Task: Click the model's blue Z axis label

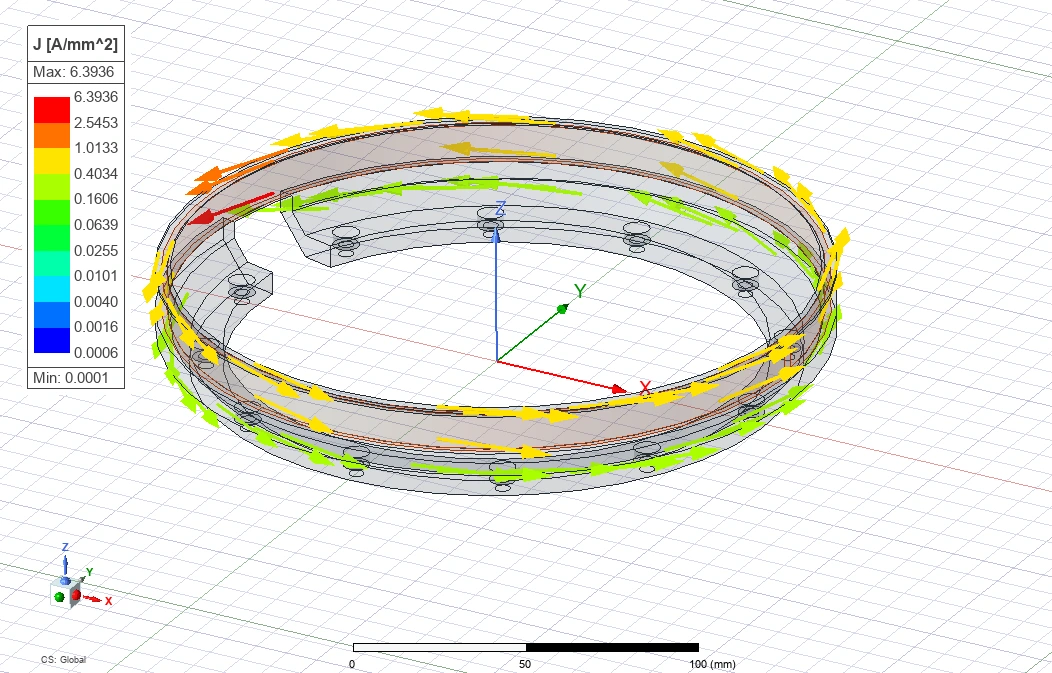Action: click(x=500, y=209)
